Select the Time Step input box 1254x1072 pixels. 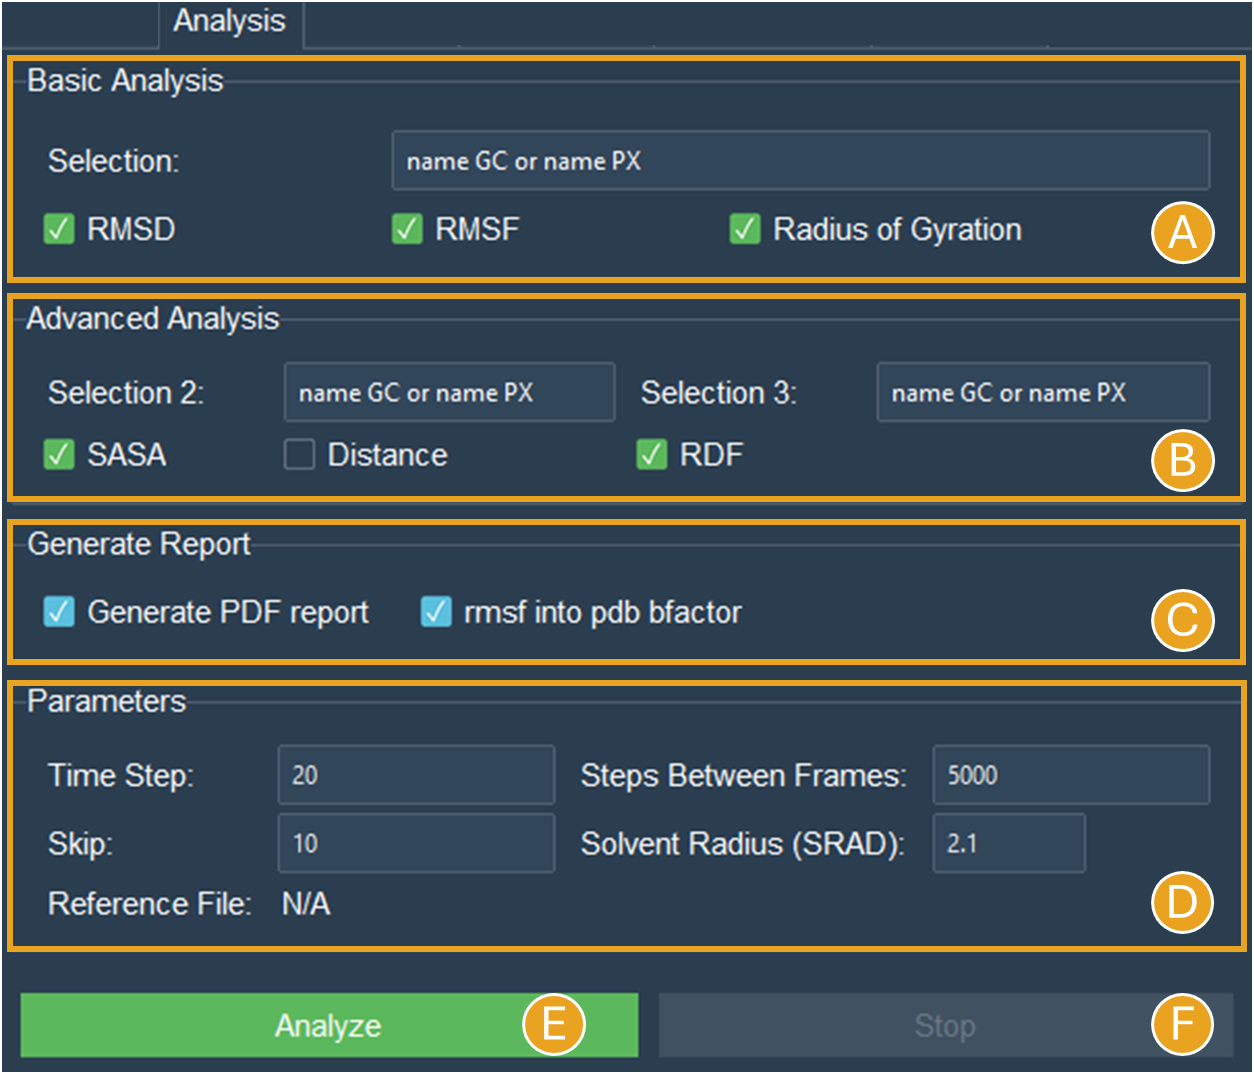click(416, 775)
